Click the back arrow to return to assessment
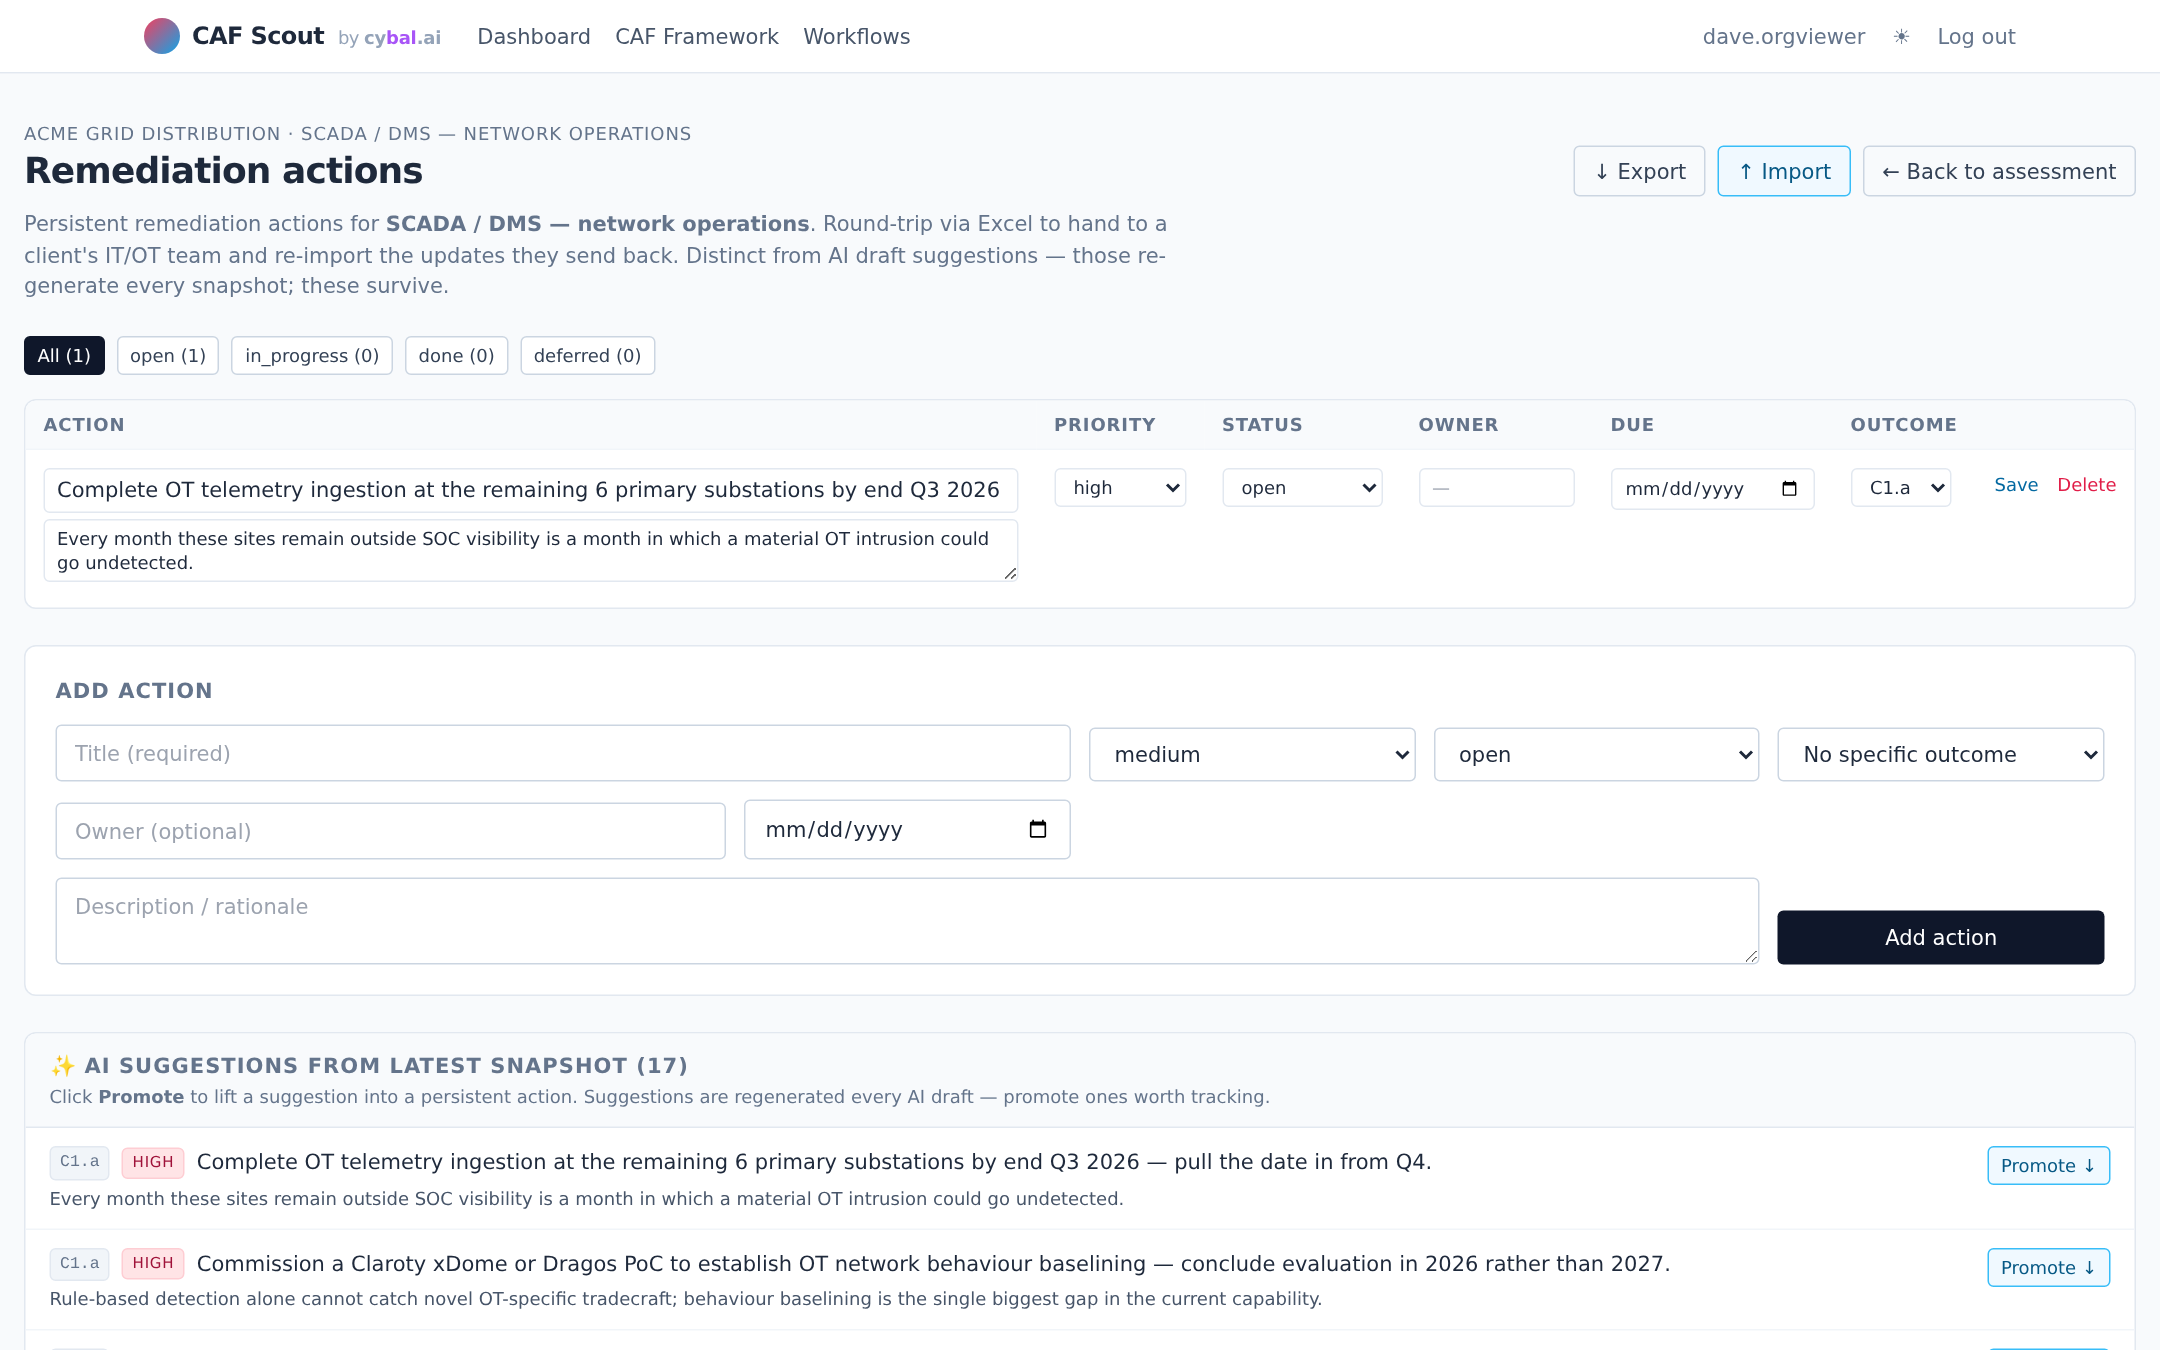This screenshot has height=1350, width=2160. click(1892, 171)
